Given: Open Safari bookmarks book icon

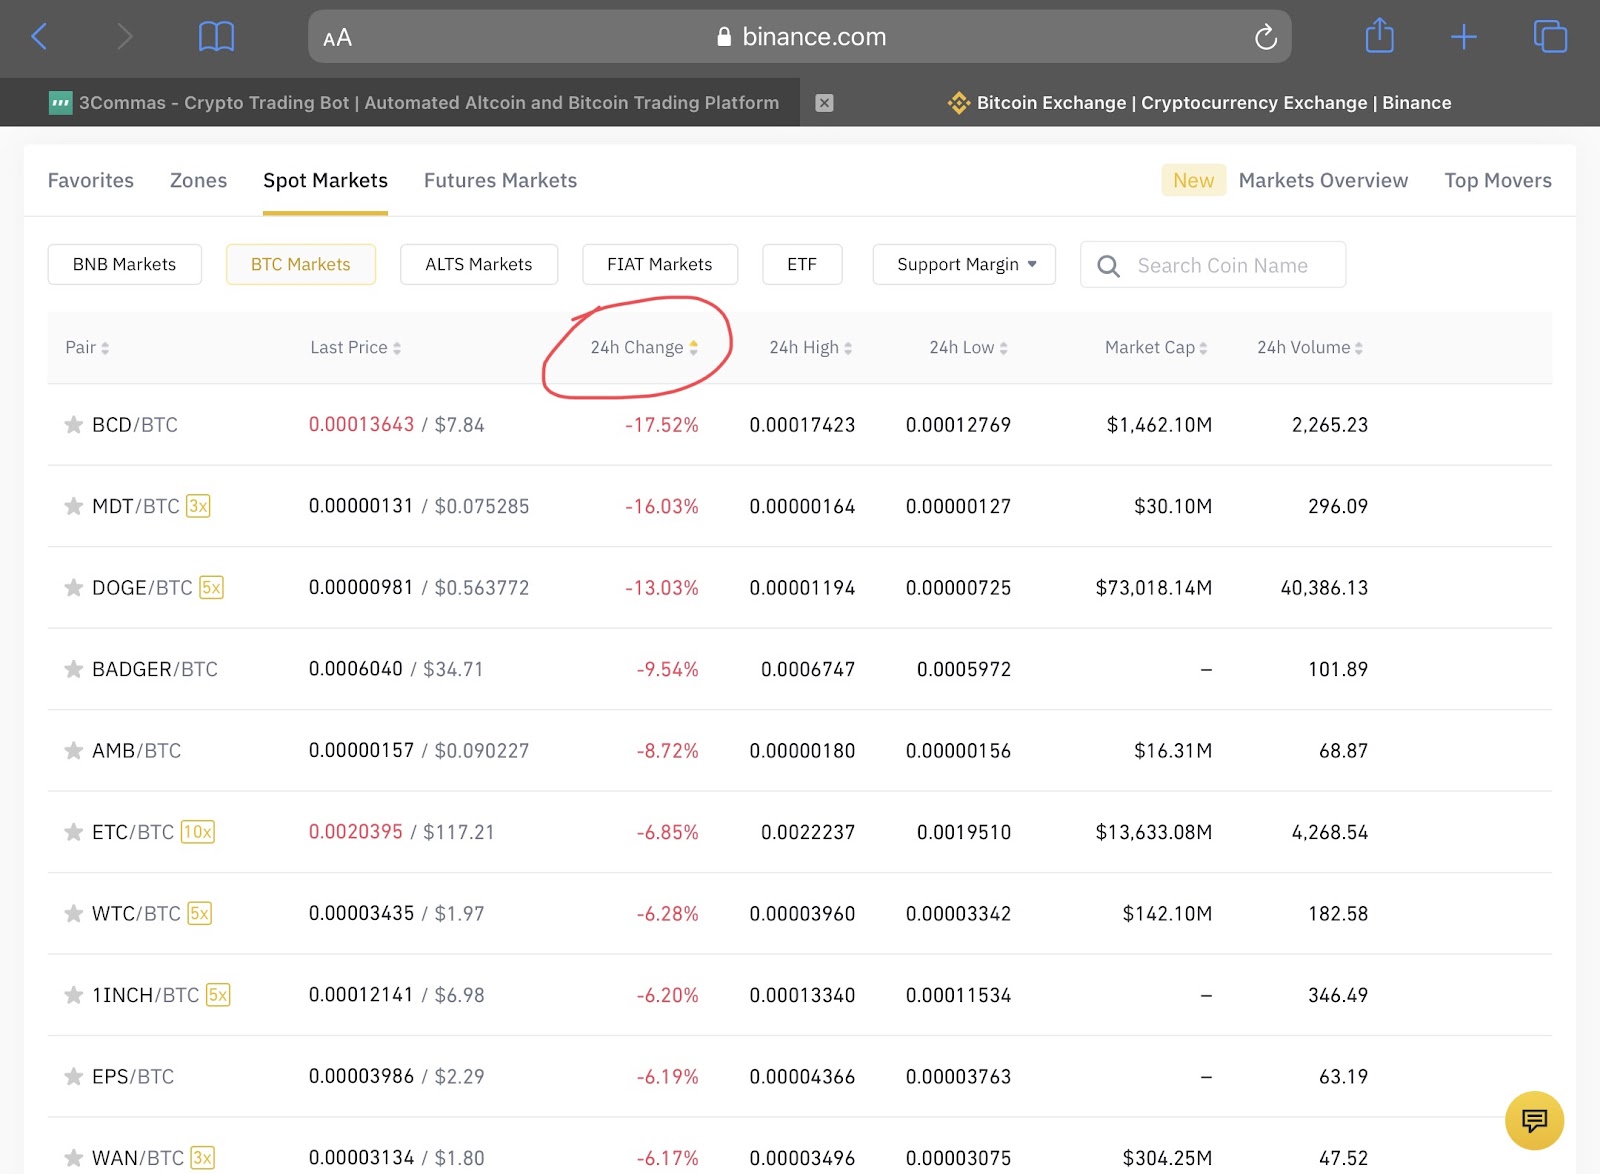Looking at the screenshot, I should [x=216, y=37].
